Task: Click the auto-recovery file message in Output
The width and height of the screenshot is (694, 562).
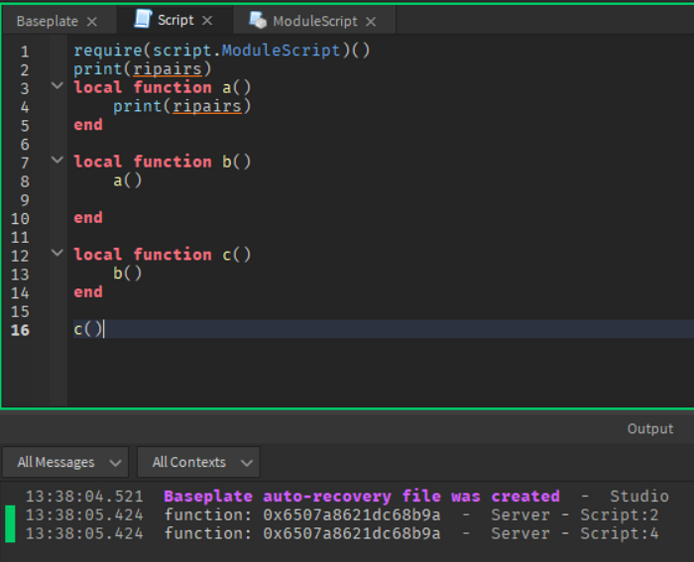Action: click(362, 496)
